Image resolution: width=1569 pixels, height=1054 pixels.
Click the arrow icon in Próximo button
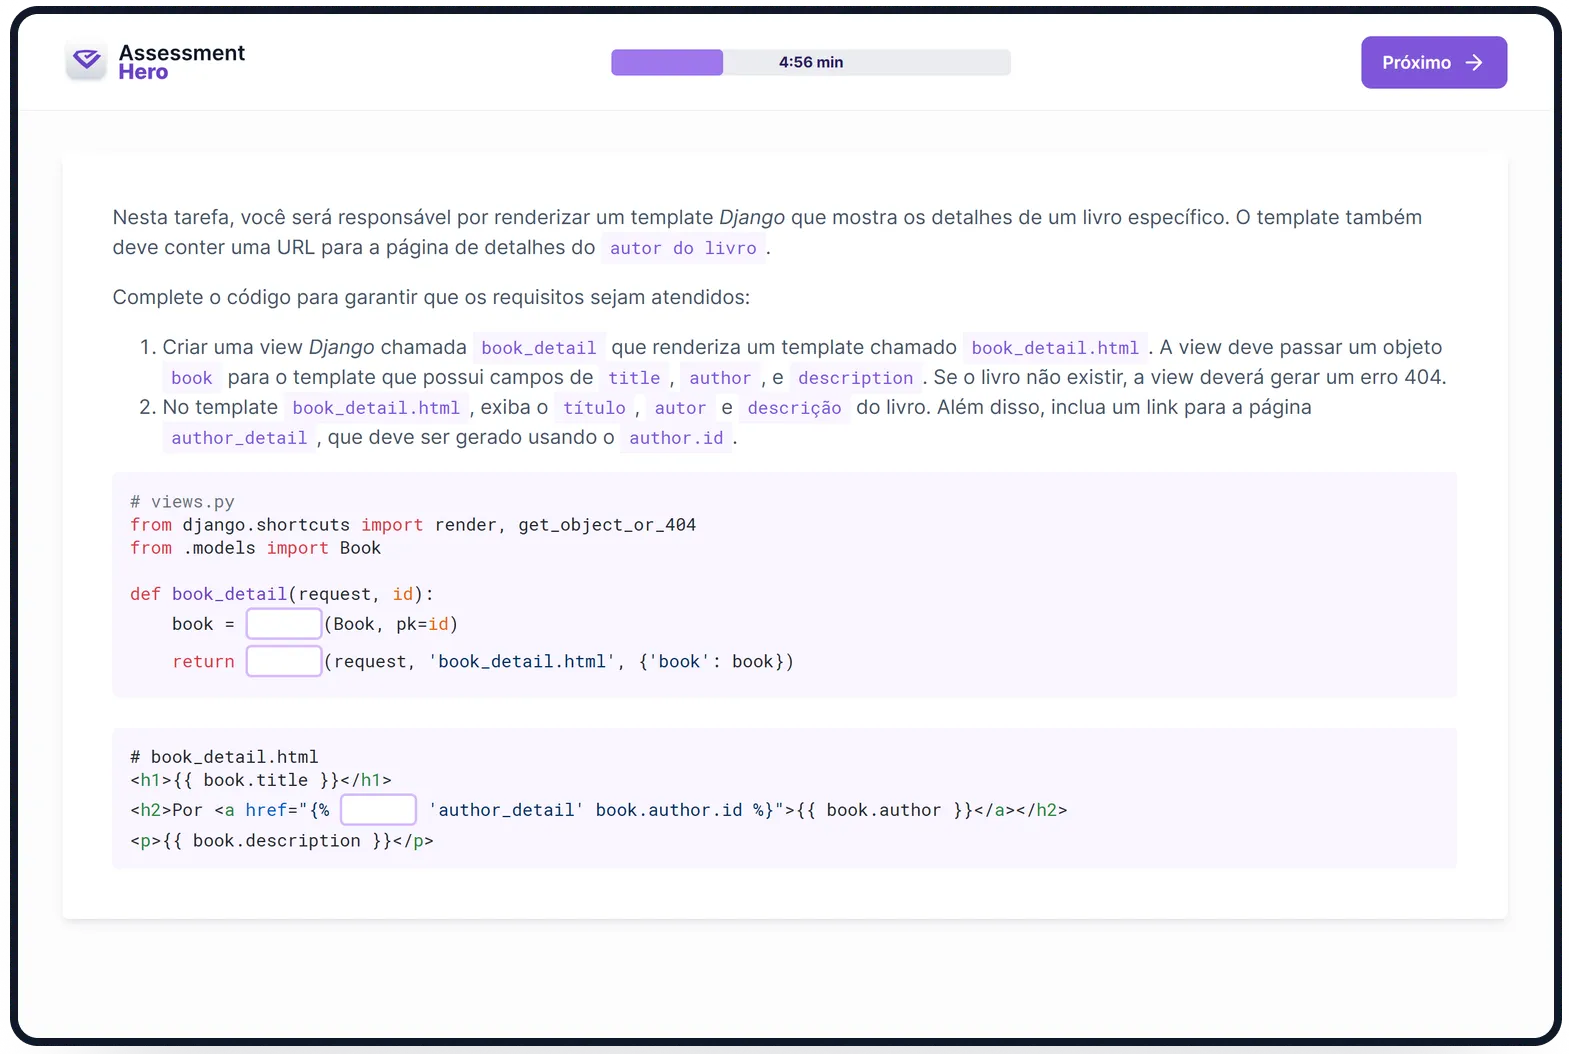1474,62
